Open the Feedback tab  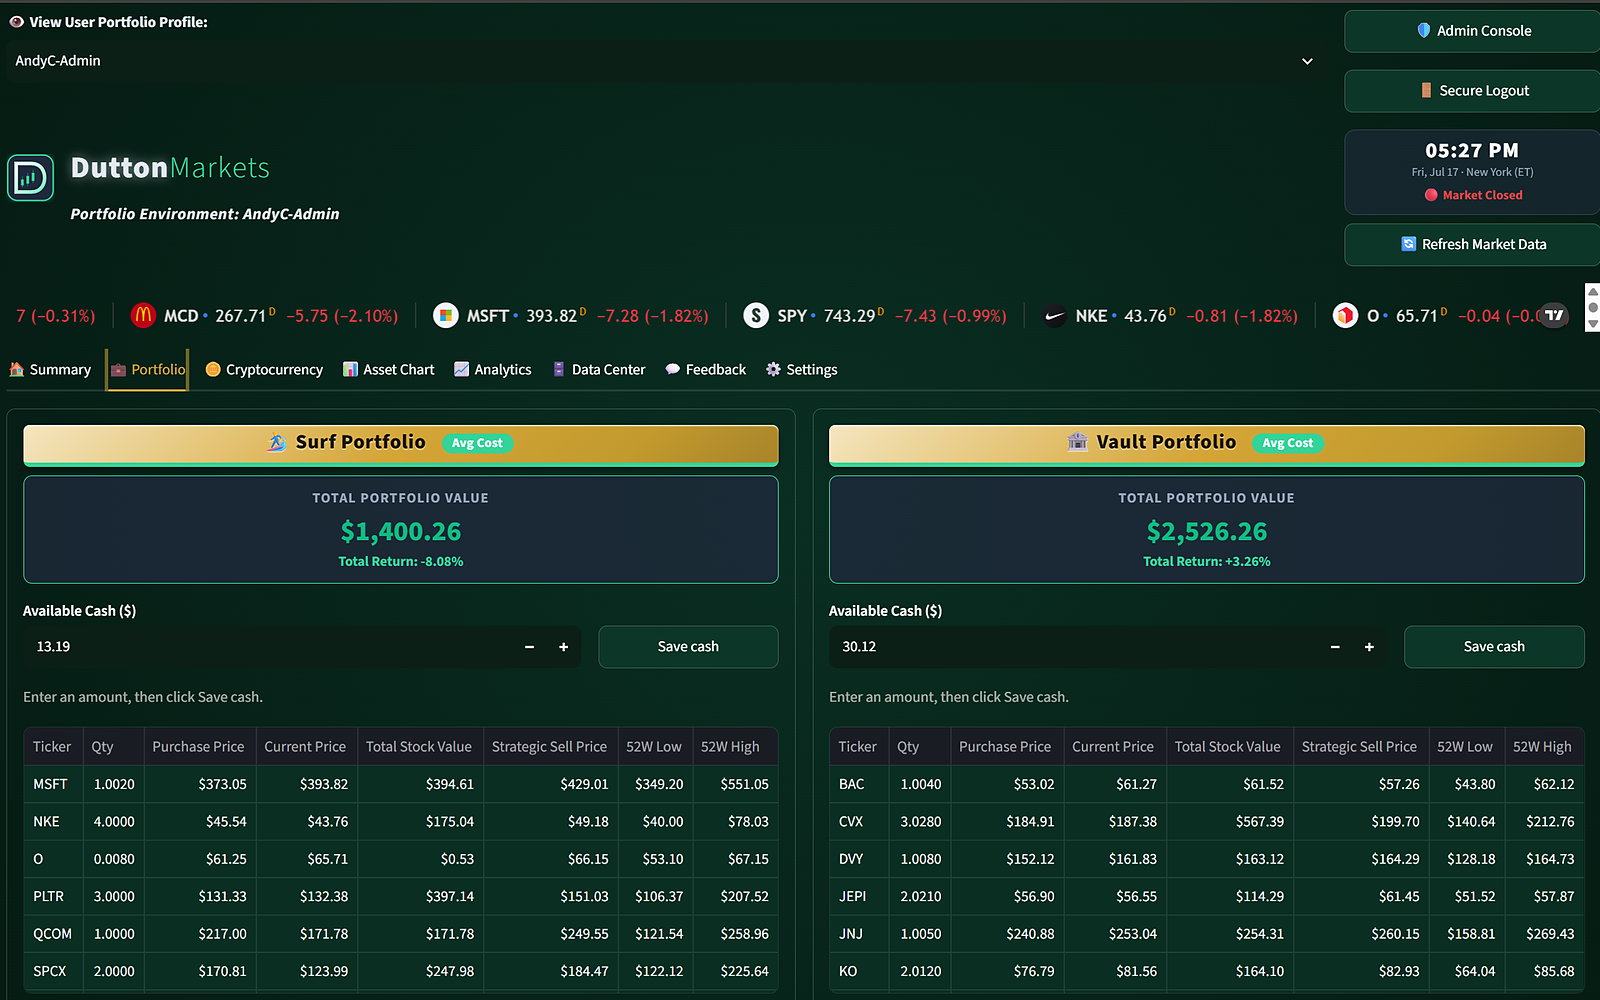(x=705, y=369)
